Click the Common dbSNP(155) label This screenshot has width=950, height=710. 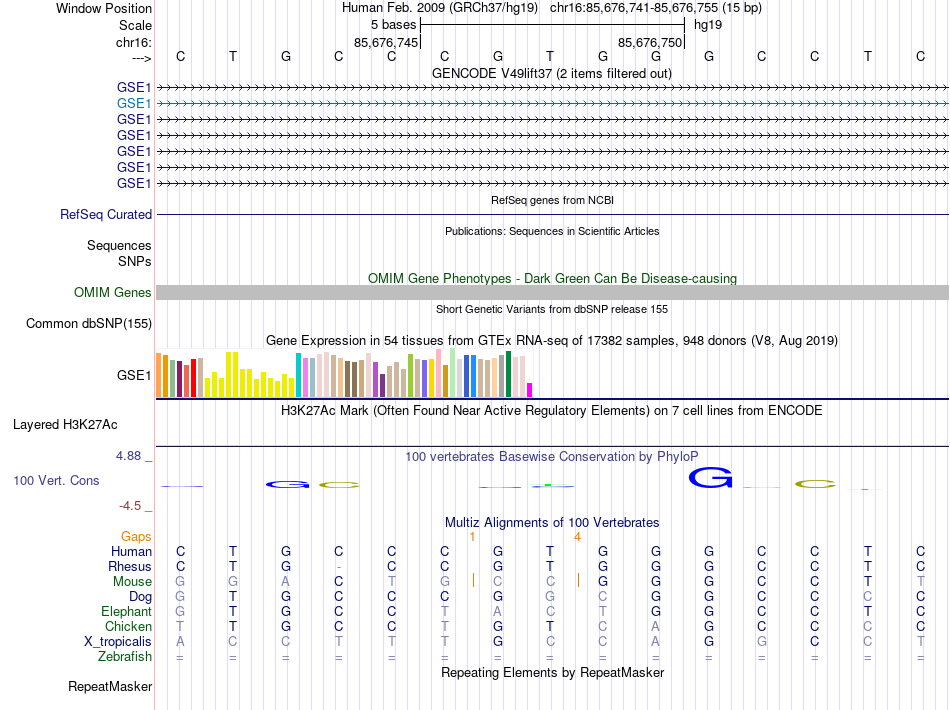89,323
